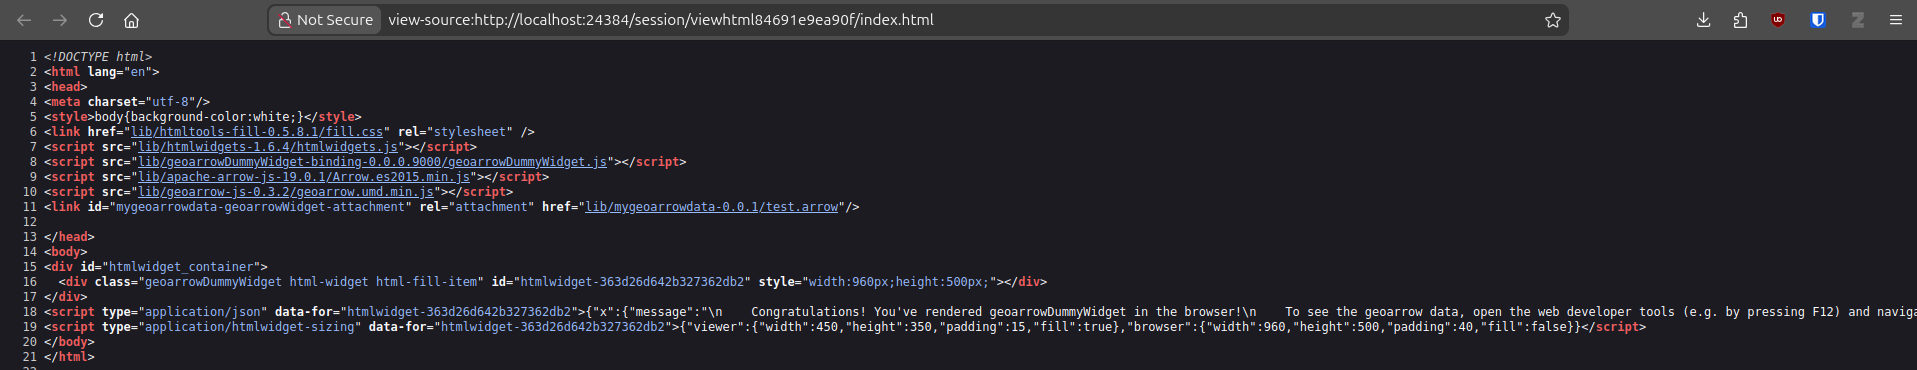The height and width of the screenshot is (370, 1917).
Task: Open the geoarrowDummyWidget.js script link
Action: click(372, 162)
